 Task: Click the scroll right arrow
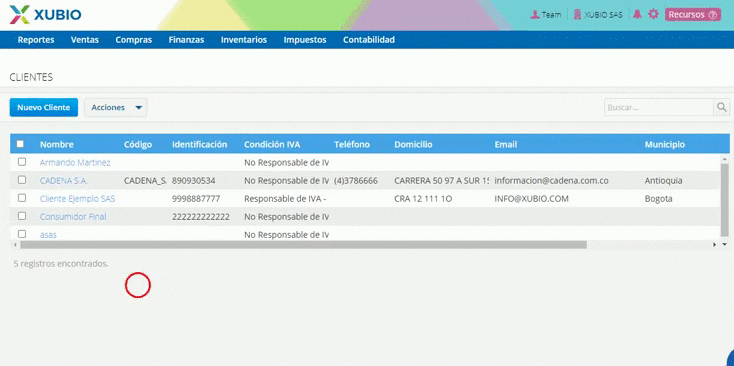[714, 244]
